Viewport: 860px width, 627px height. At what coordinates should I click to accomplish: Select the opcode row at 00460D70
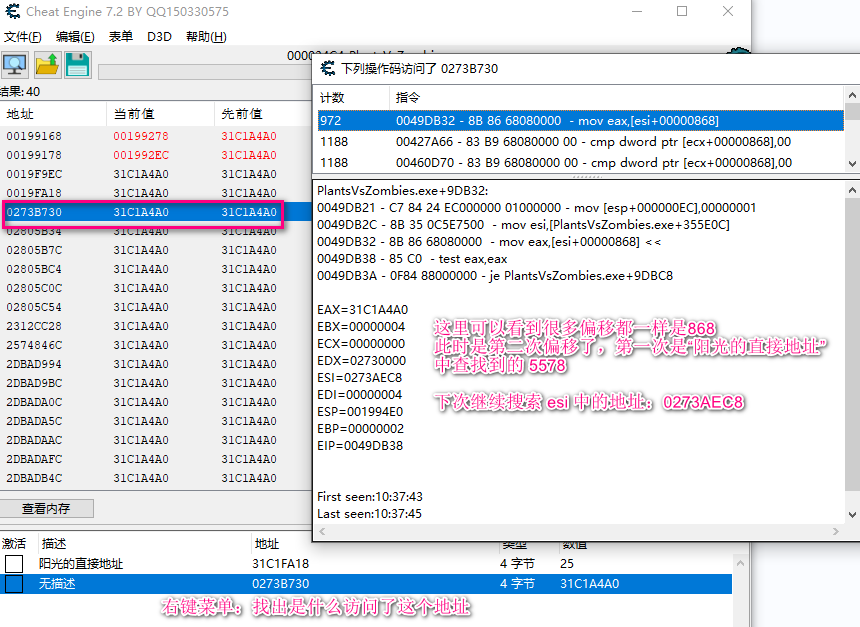580,162
